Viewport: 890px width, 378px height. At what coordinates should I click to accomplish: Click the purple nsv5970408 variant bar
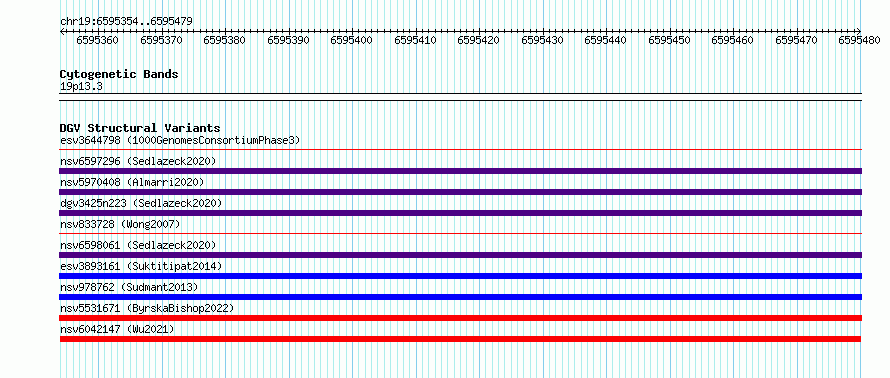460,192
